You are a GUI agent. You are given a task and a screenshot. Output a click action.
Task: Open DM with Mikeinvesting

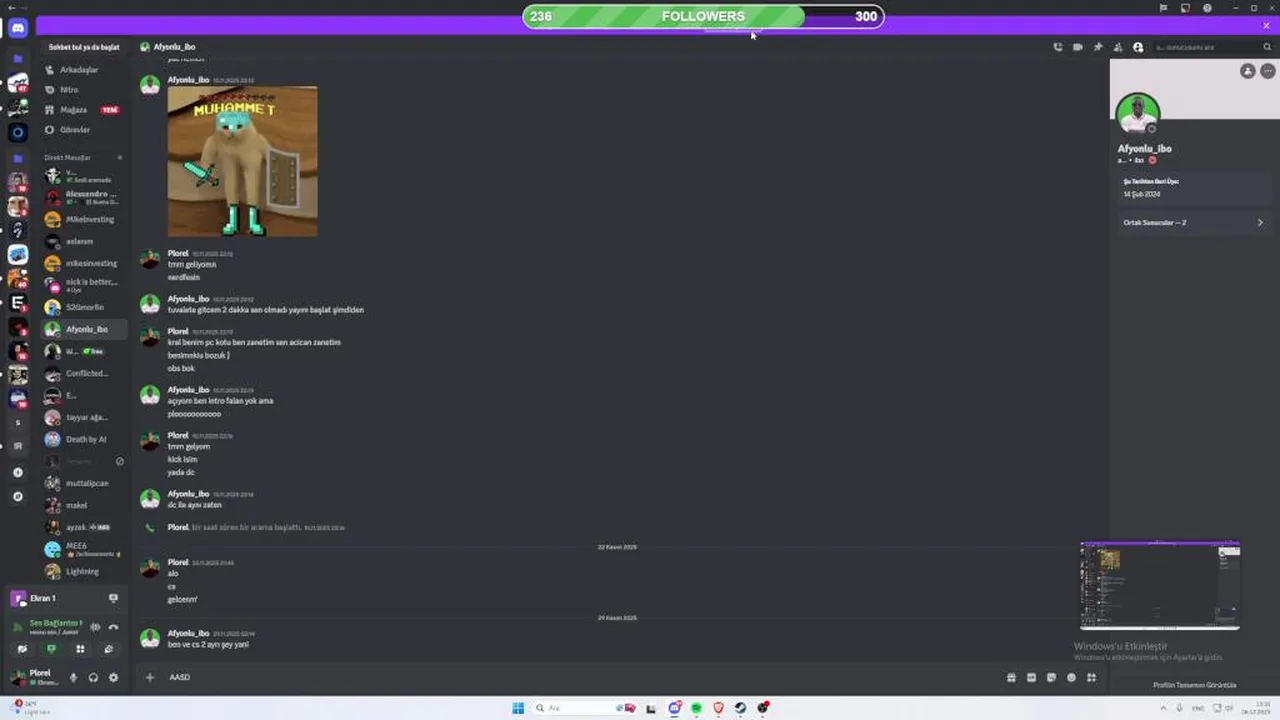86,219
